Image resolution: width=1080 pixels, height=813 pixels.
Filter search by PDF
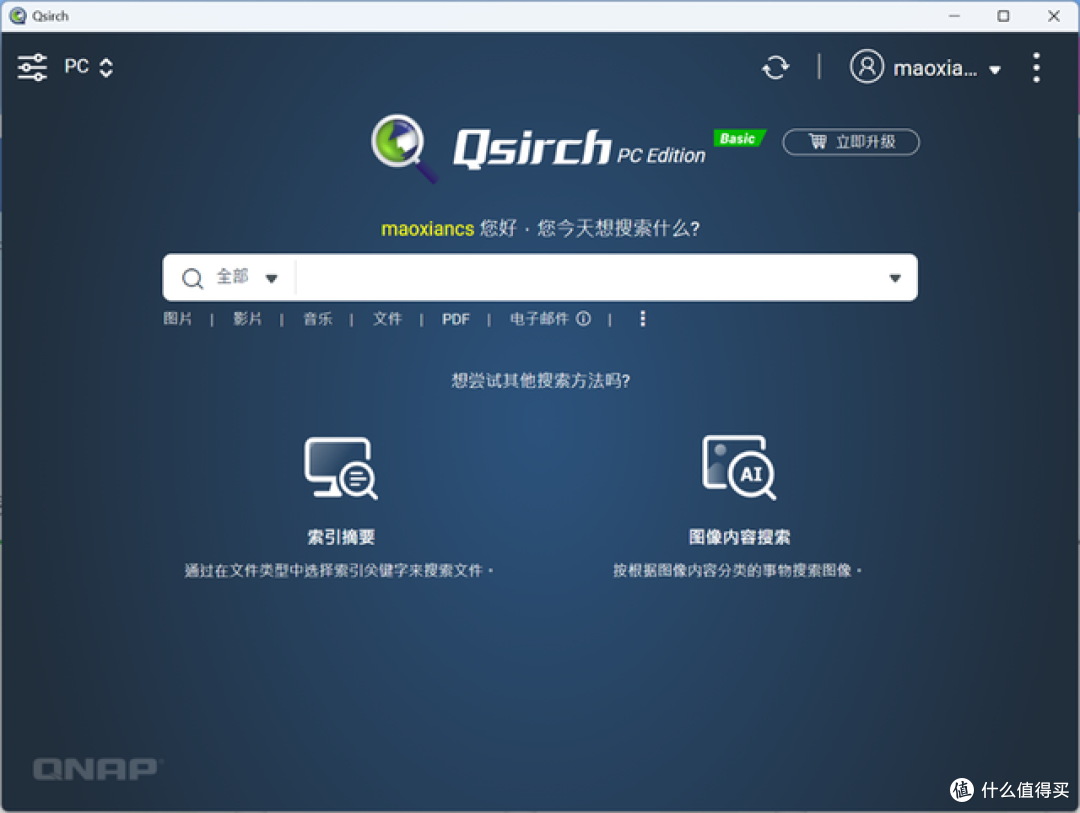(x=455, y=319)
